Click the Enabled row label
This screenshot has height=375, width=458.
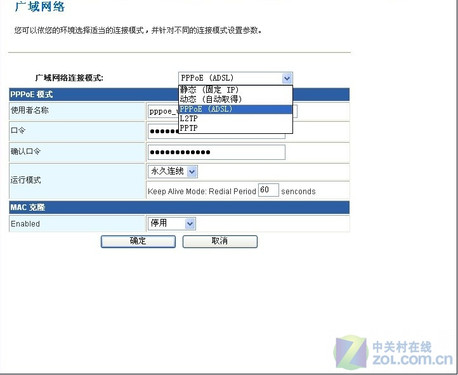coord(25,224)
